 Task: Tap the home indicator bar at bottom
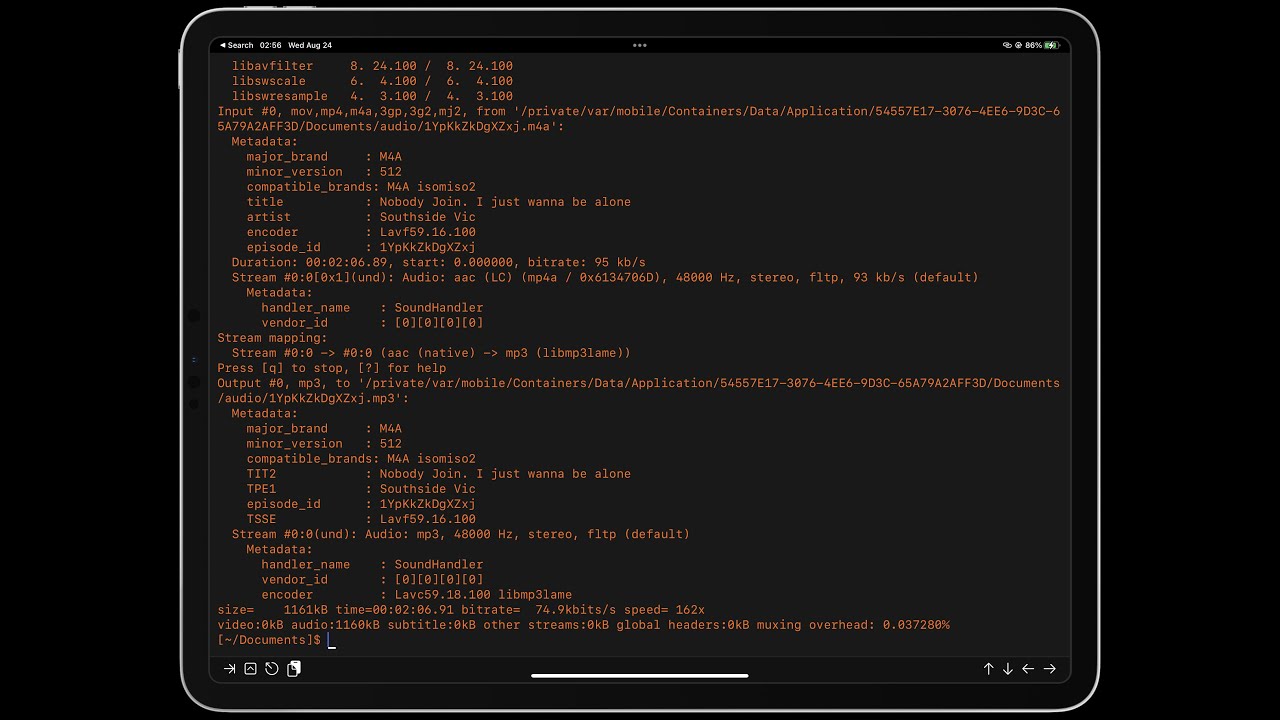pyautogui.click(x=640, y=675)
